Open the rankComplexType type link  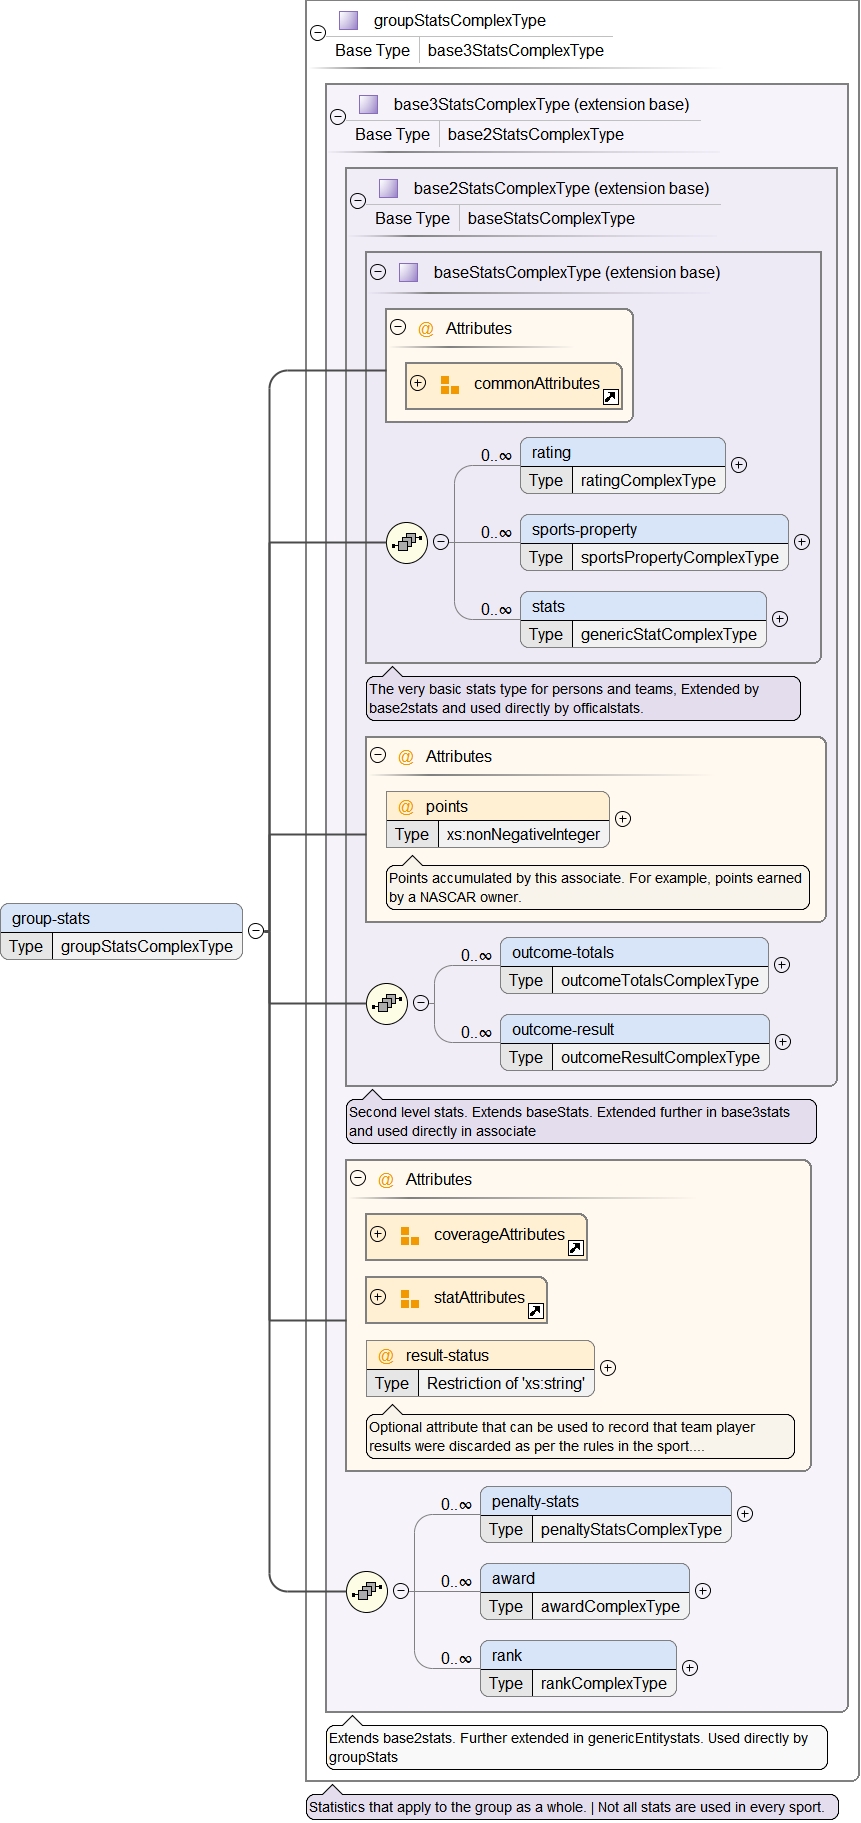[x=603, y=1683]
